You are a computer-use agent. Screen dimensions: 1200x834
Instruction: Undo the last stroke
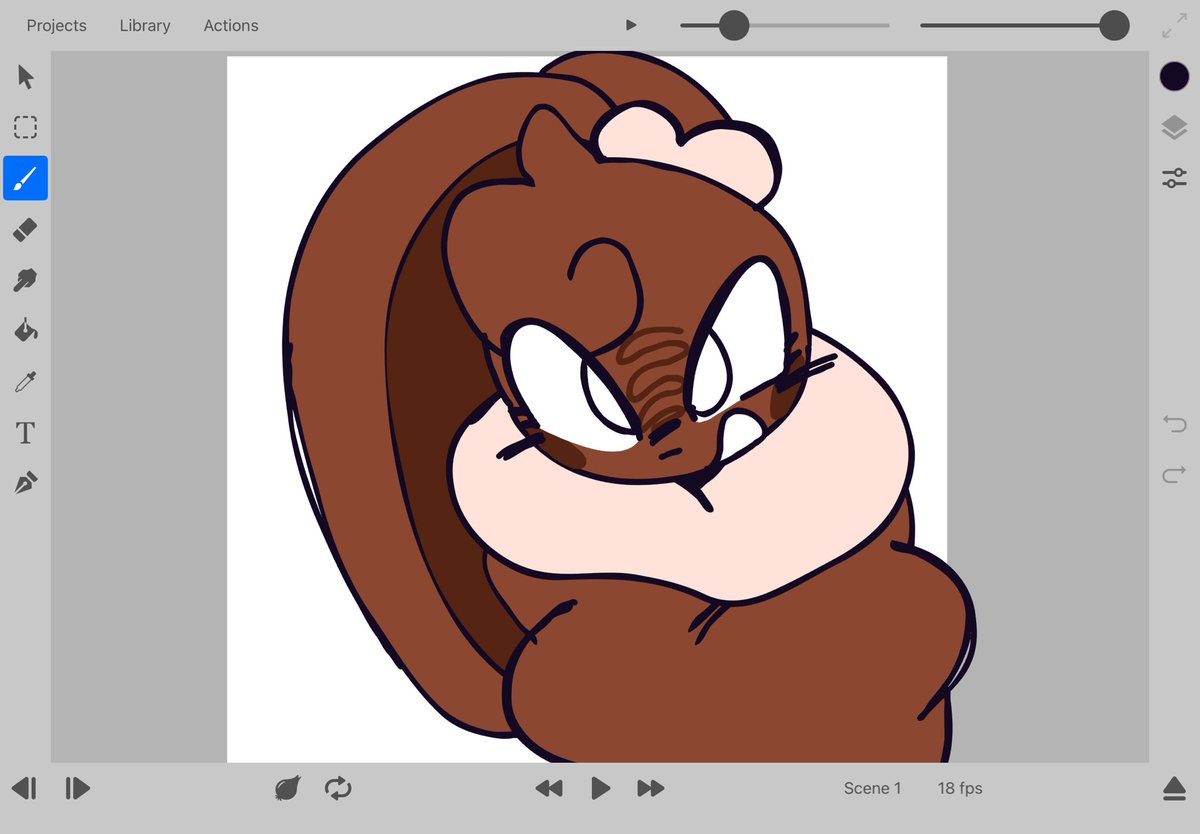pos(1174,424)
